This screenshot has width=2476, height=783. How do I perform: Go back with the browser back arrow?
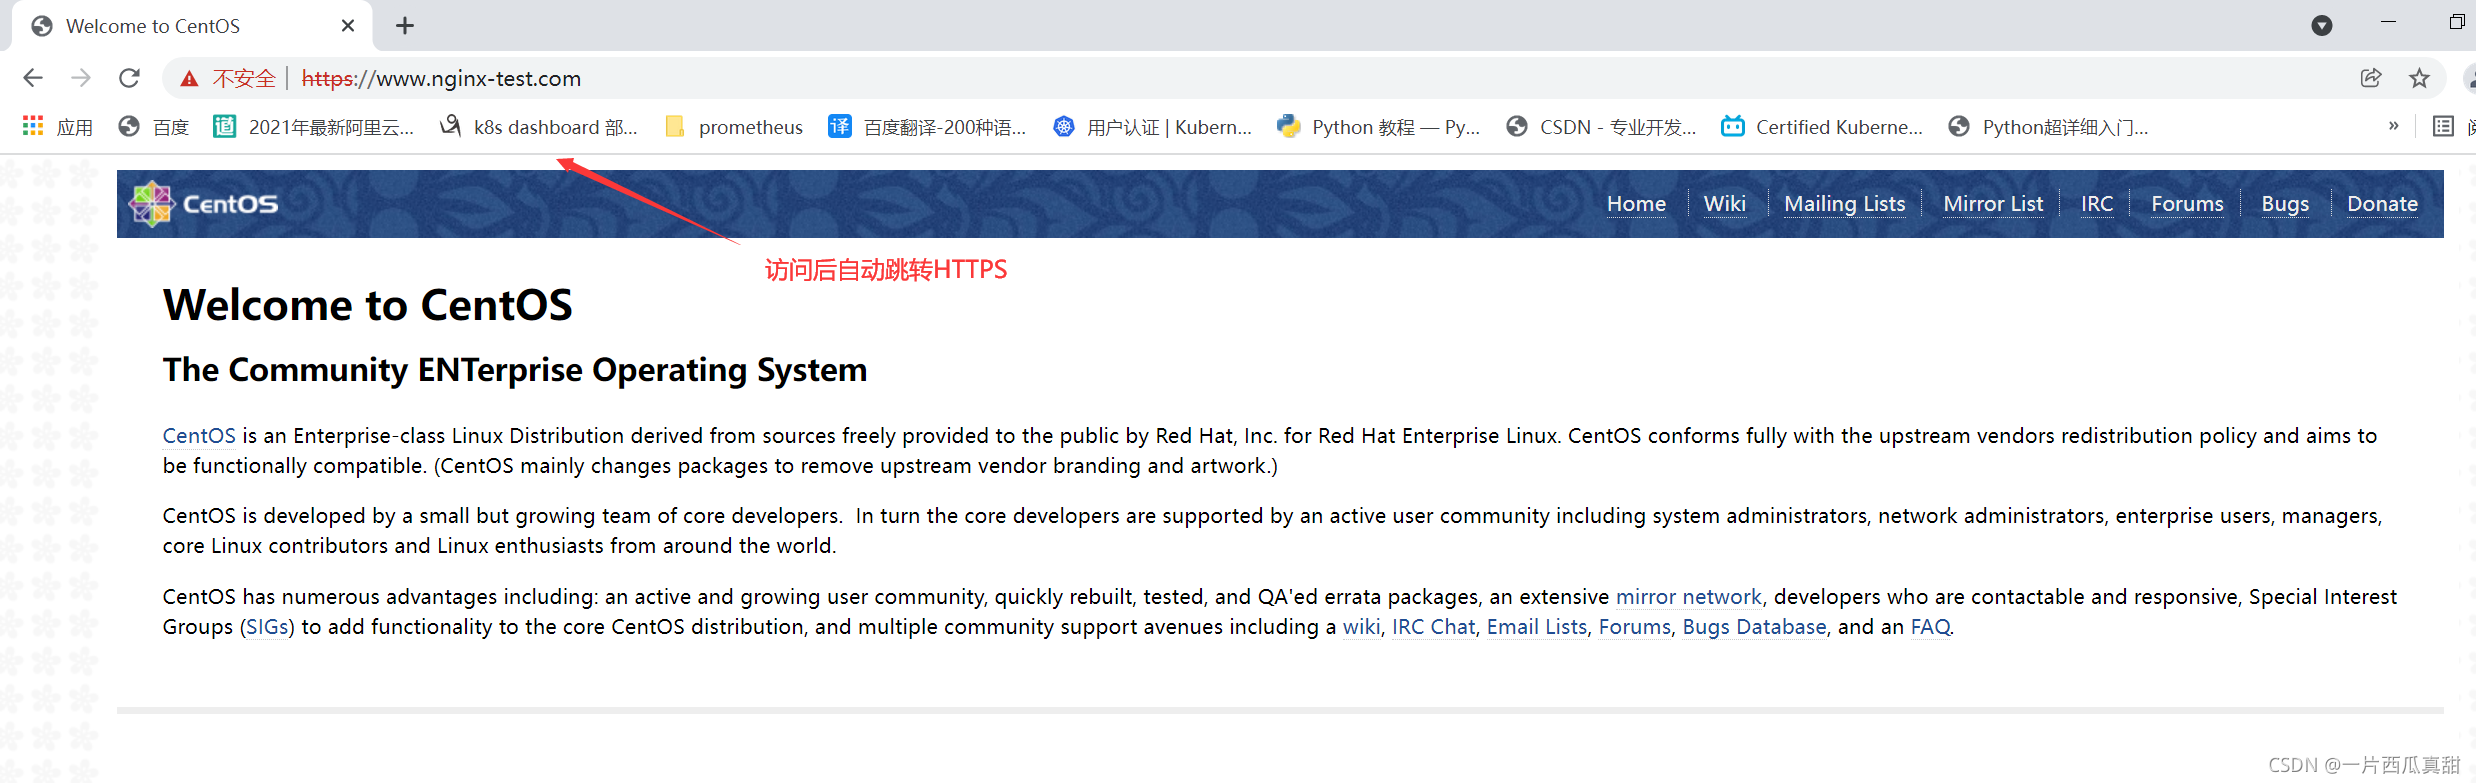click(x=33, y=78)
